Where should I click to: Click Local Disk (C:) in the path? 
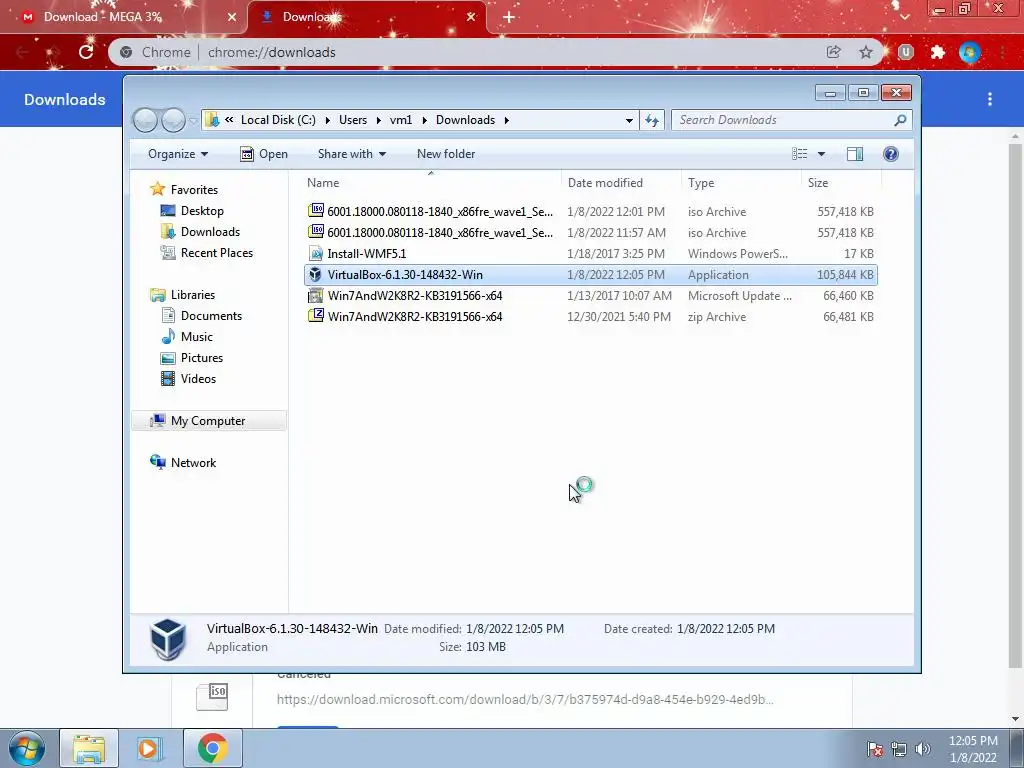(278, 120)
